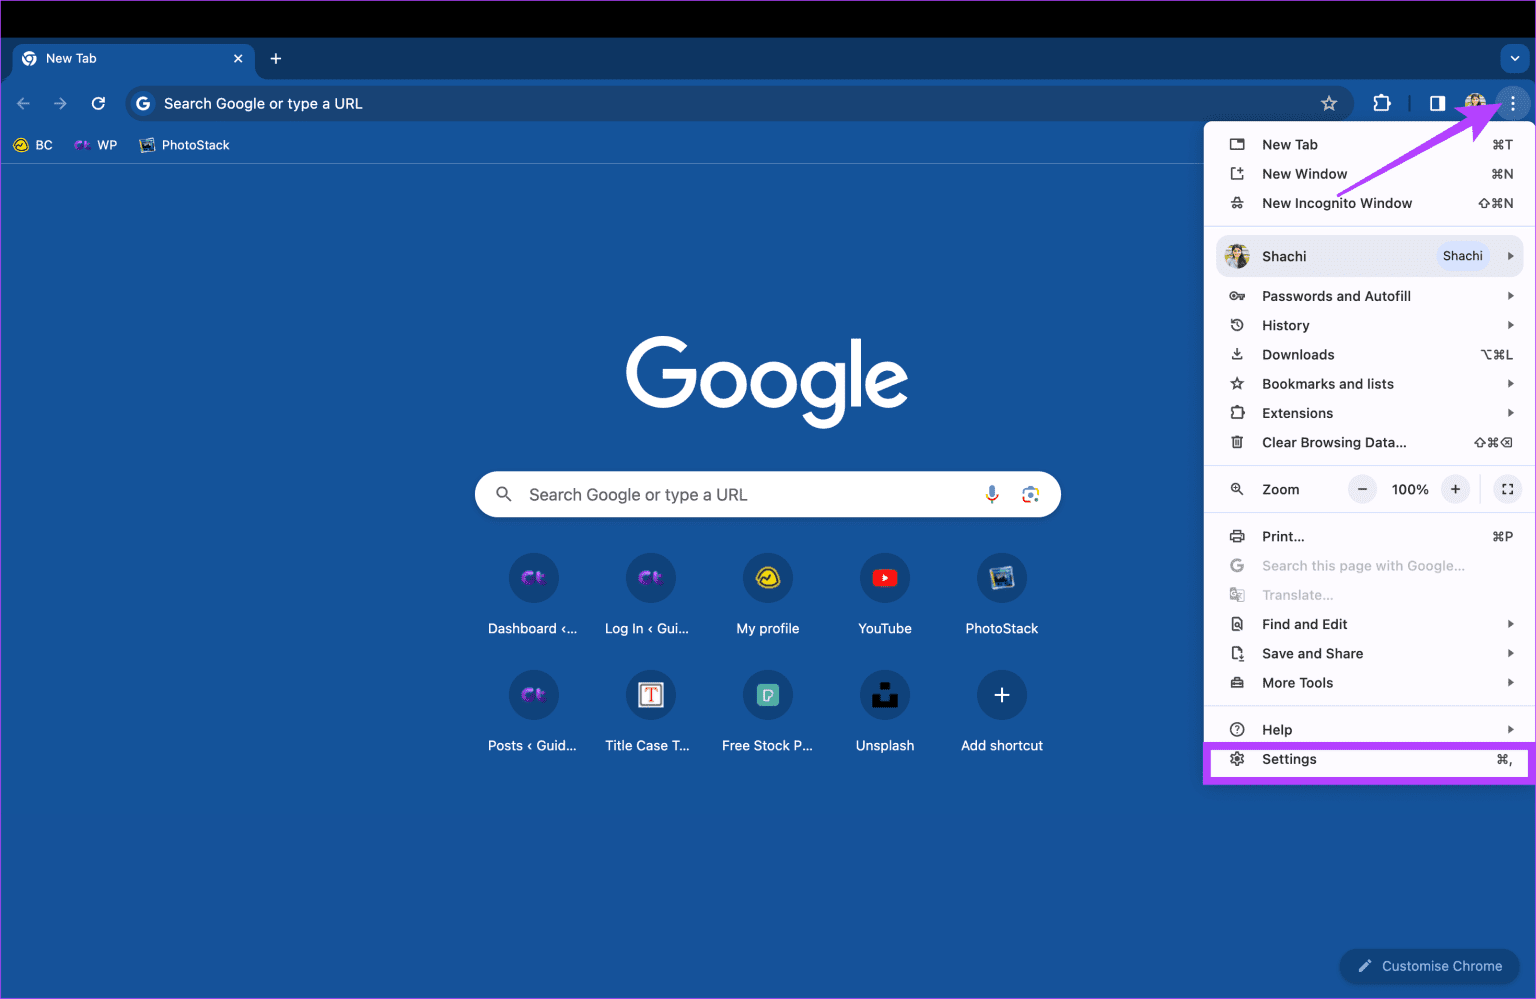The height and width of the screenshot is (999, 1536).
Task: Open Settings from the Chrome menu
Action: 1369,760
